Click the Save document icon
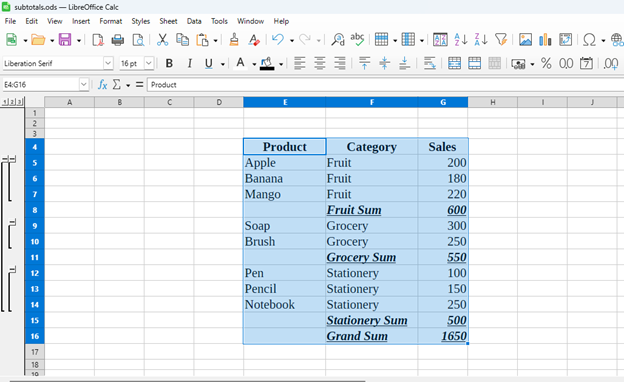Screen dimensions: 624x382 [64, 40]
